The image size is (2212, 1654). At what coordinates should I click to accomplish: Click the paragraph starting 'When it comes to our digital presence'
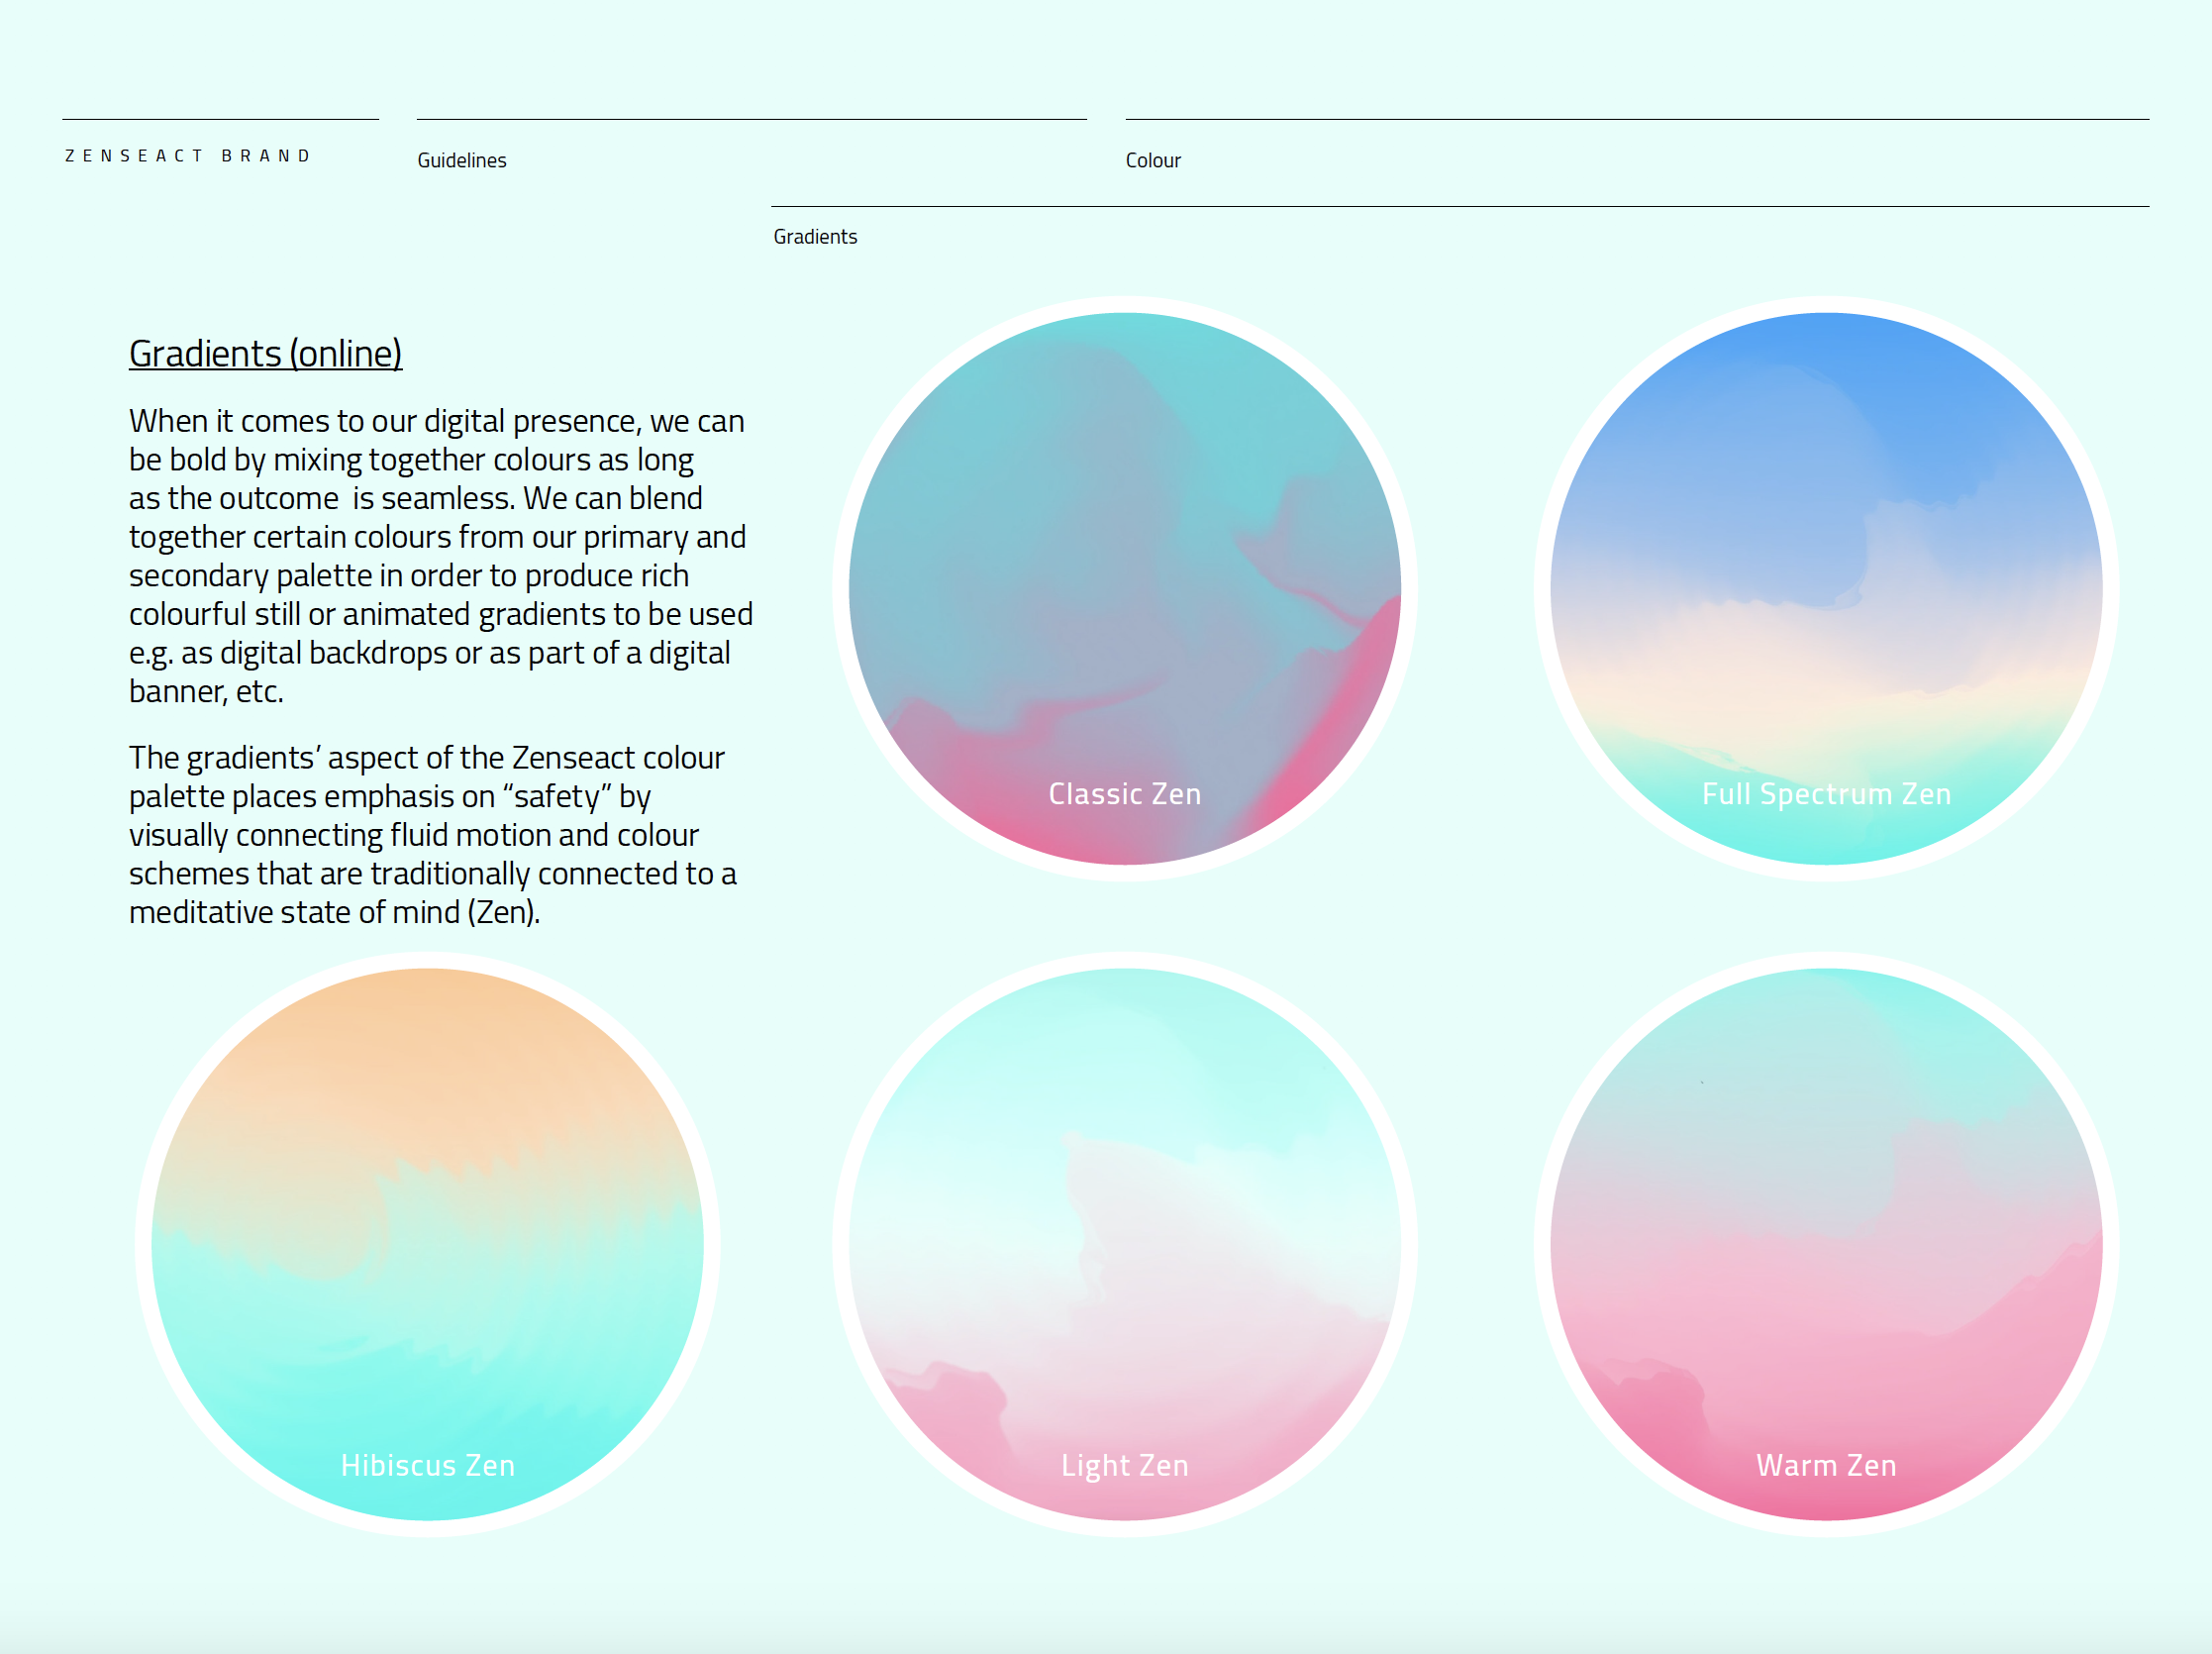coord(441,556)
